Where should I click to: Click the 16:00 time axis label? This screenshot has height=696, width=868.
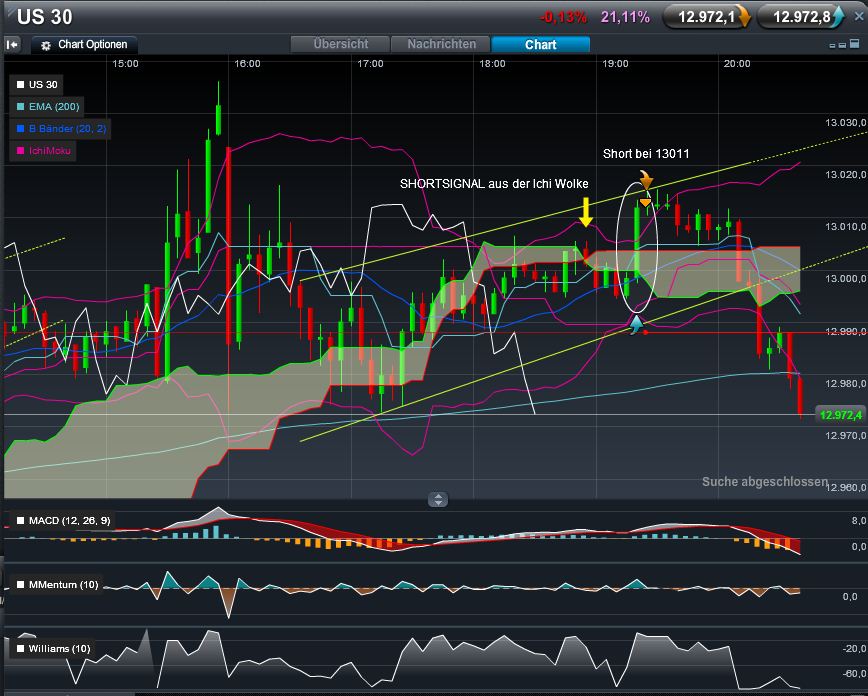(247, 64)
